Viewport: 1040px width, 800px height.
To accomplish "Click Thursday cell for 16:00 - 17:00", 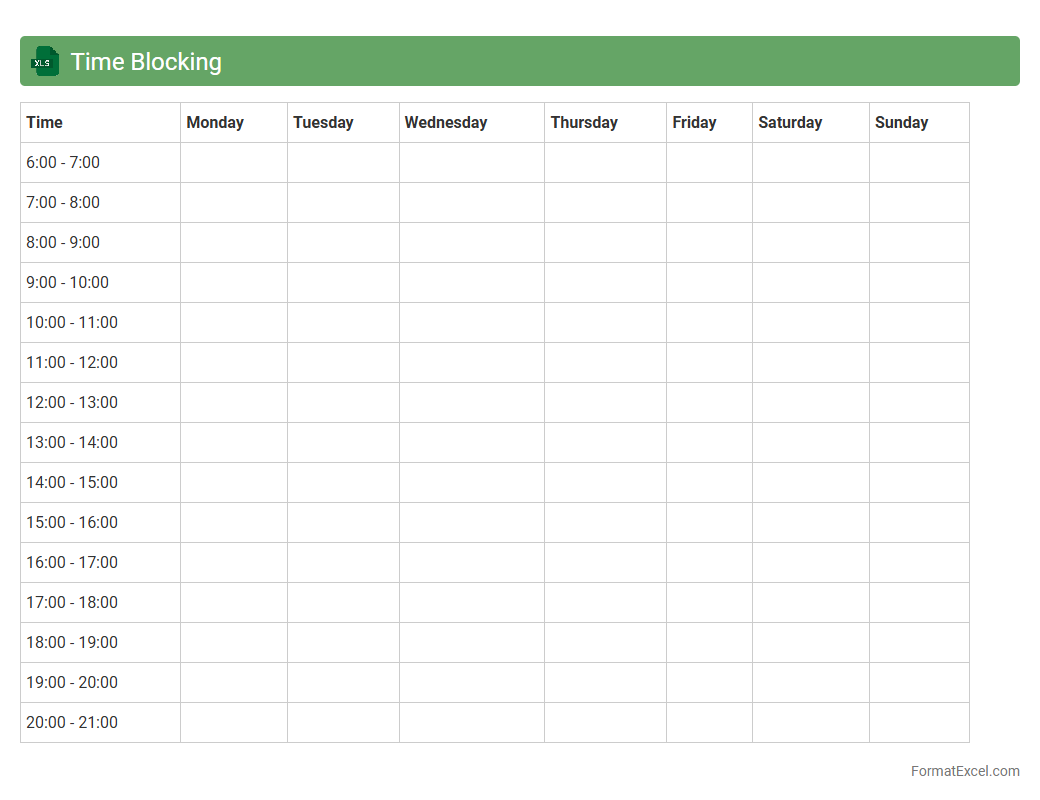I will [x=605, y=562].
